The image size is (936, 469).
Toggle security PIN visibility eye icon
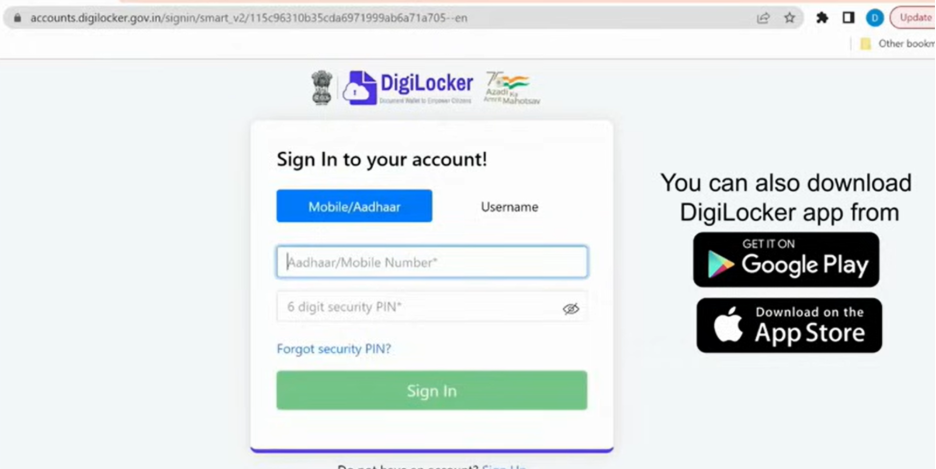coord(571,308)
